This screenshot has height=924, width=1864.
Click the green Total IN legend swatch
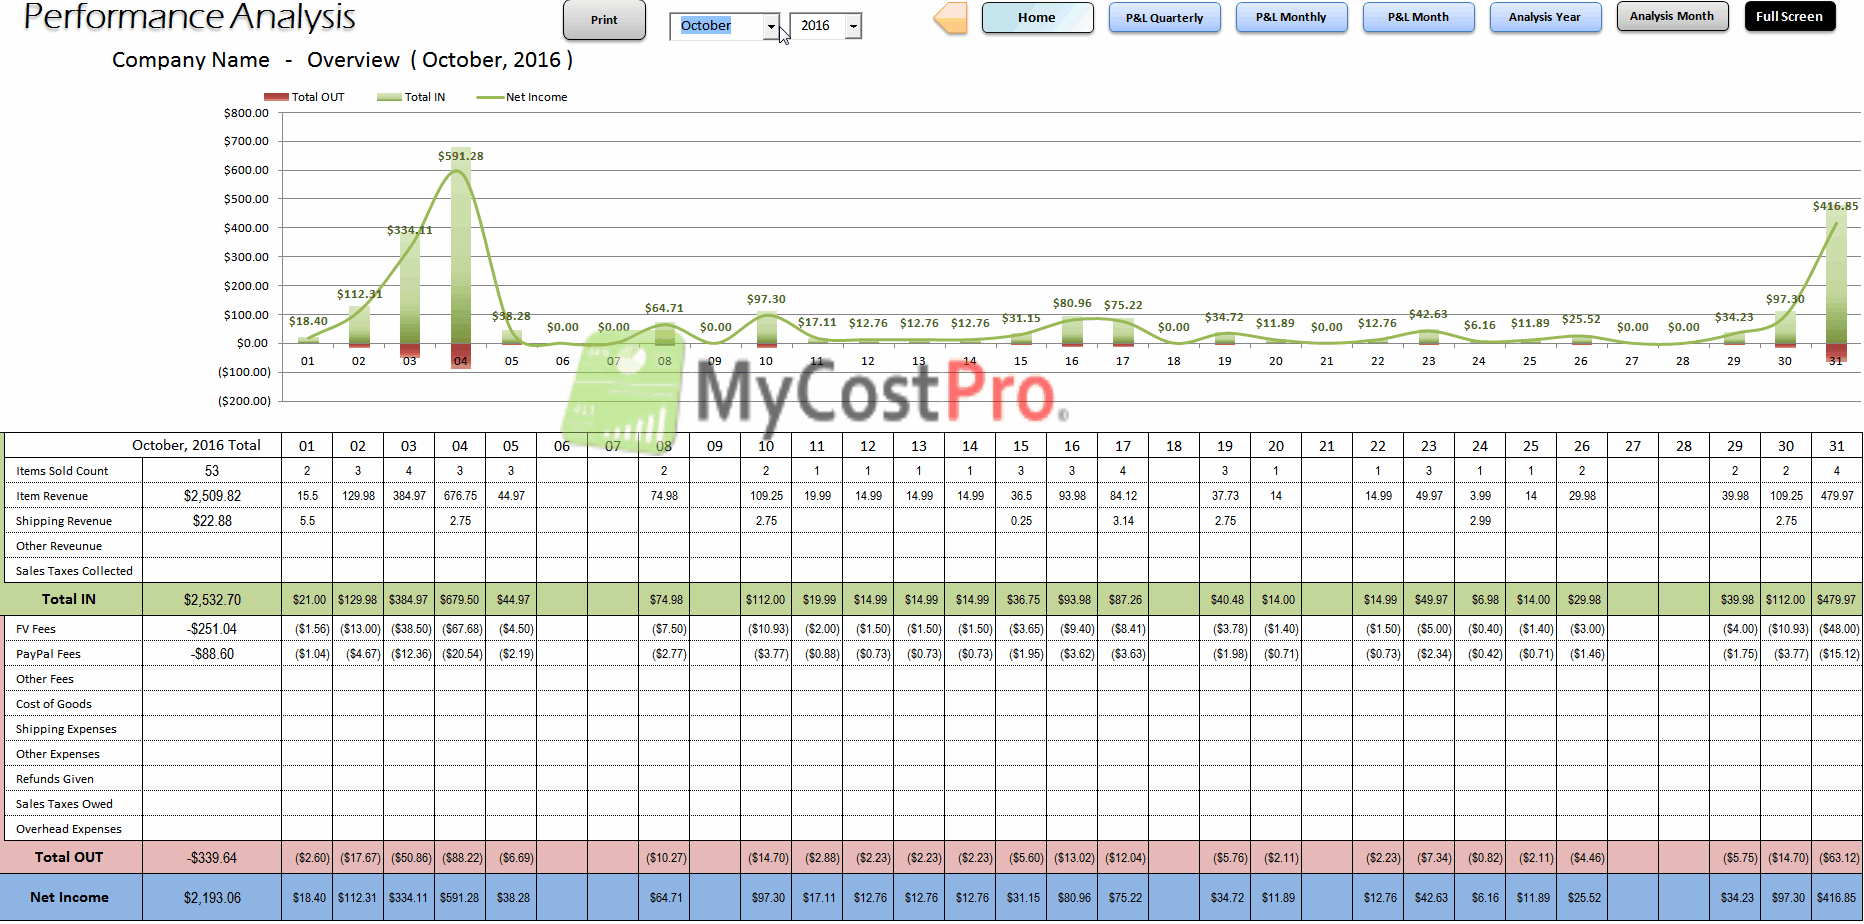[x=389, y=98]
